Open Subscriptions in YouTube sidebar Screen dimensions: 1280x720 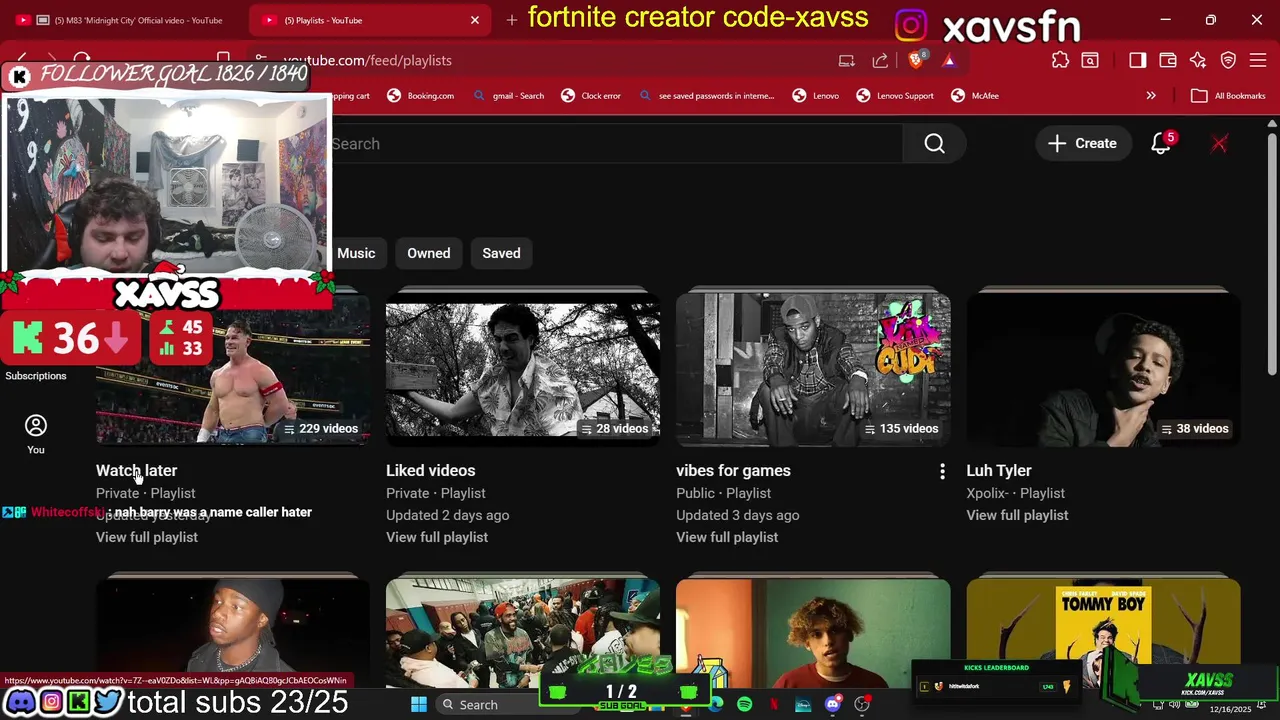[x=36, y=376]
